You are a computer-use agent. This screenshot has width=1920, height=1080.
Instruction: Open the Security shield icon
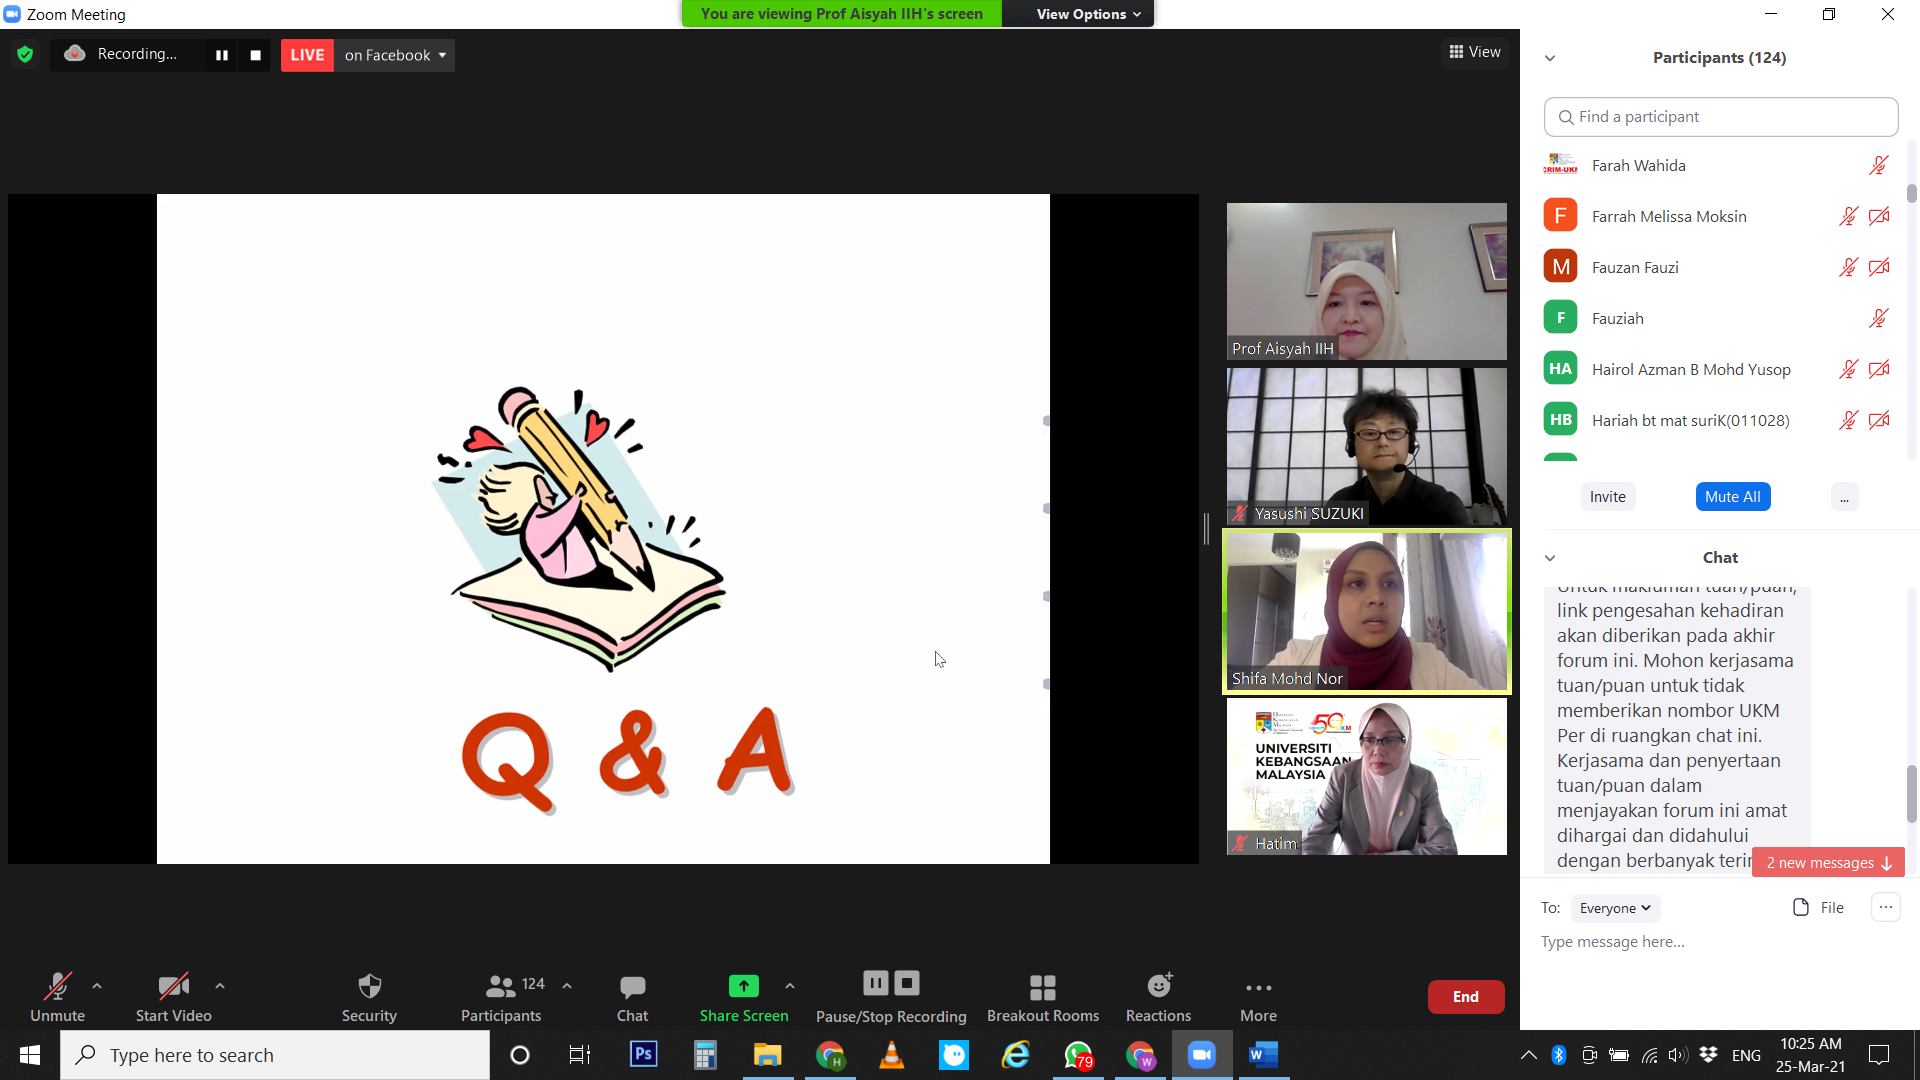click(x=369, y=987)
